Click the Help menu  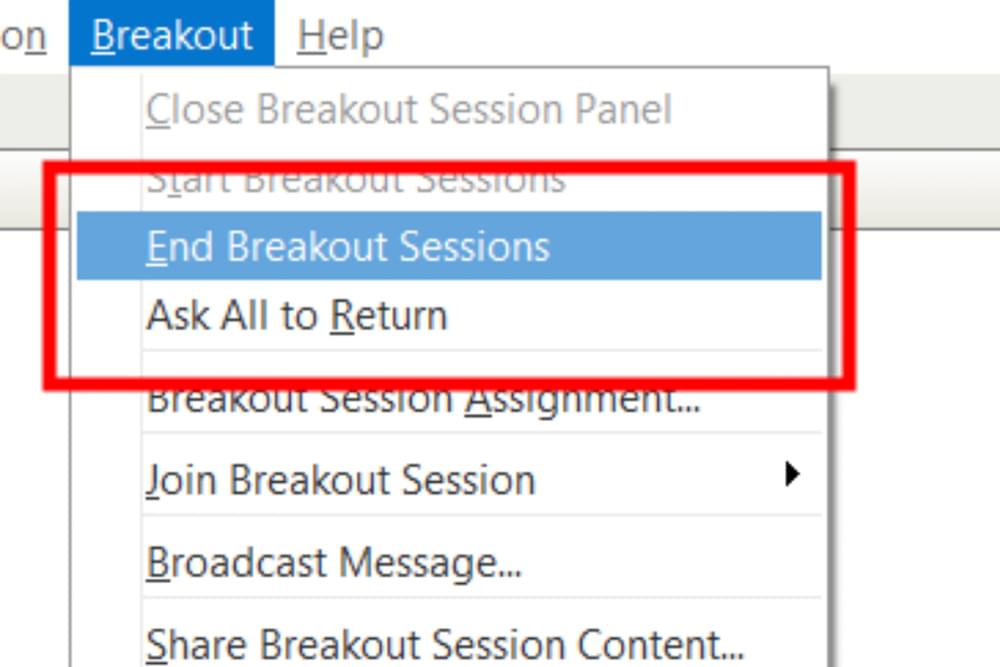coord(340,34)
